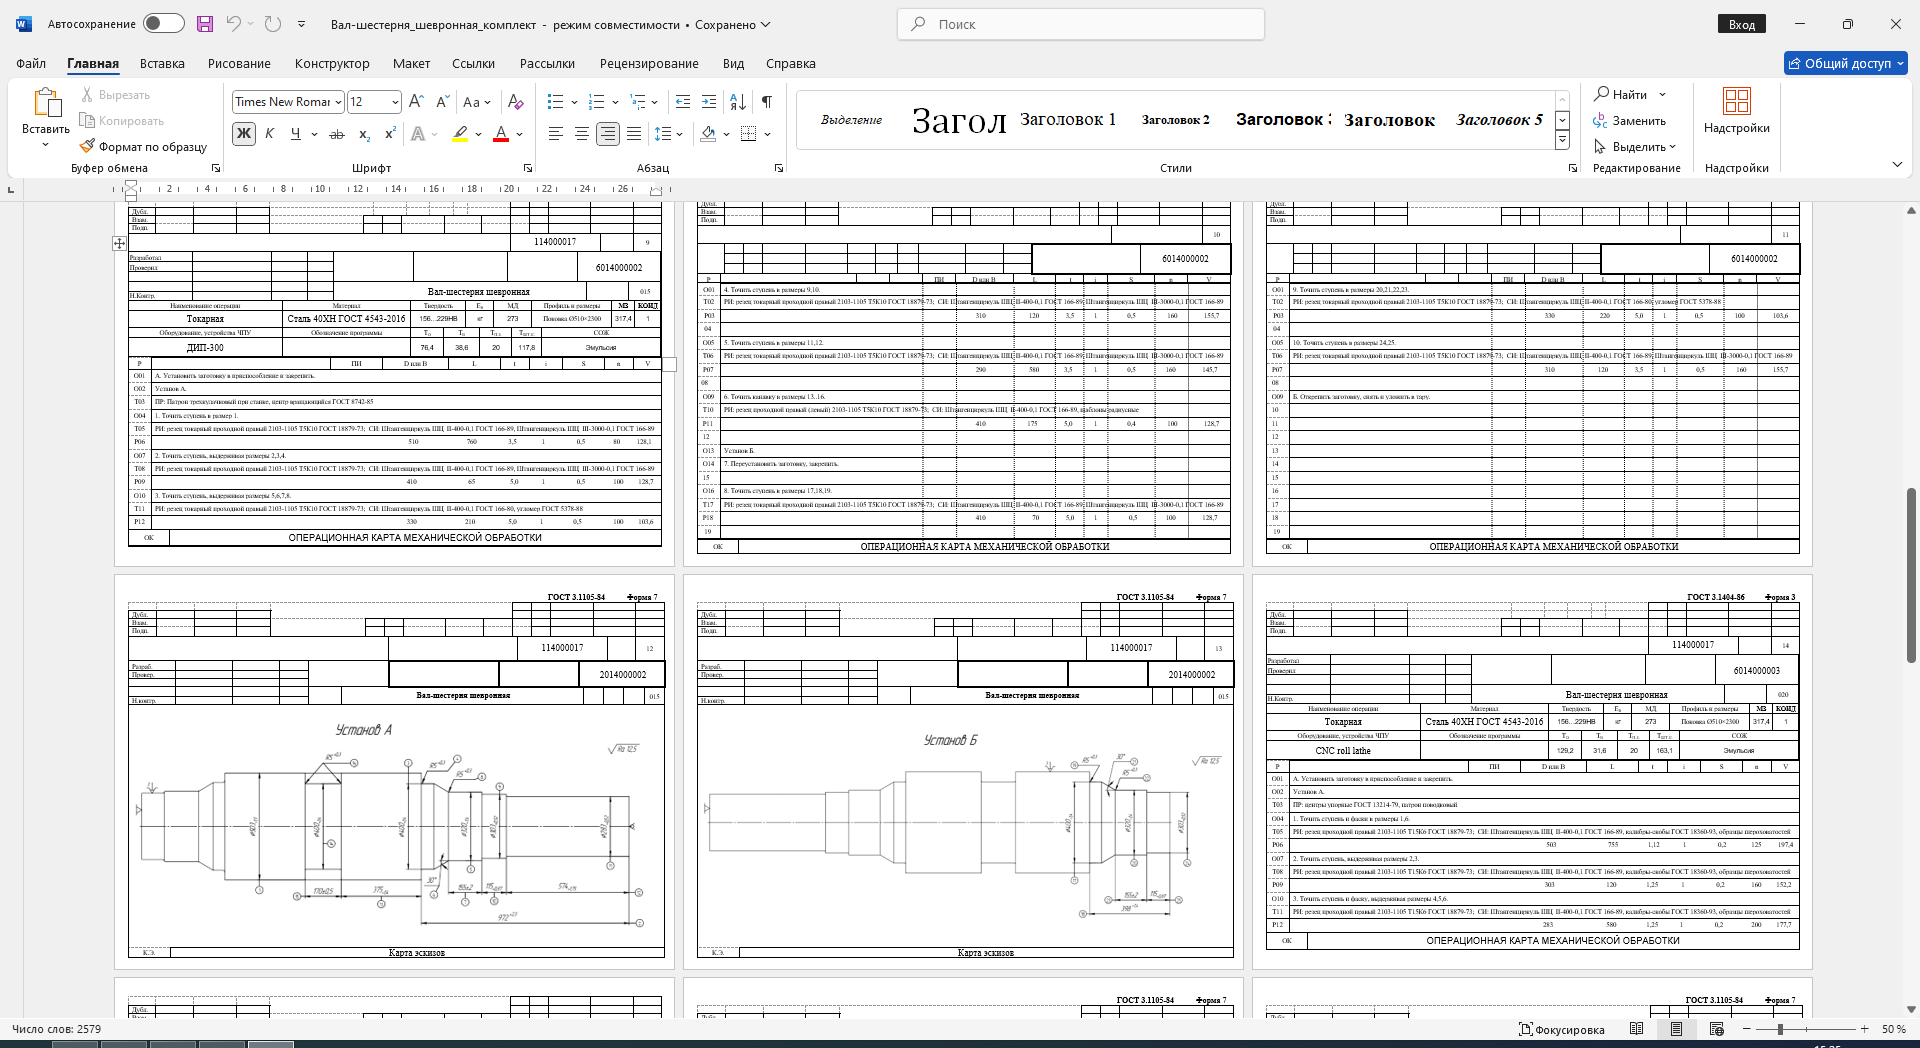Open the Вставка ribbon tab

click(x=162, y=63)
